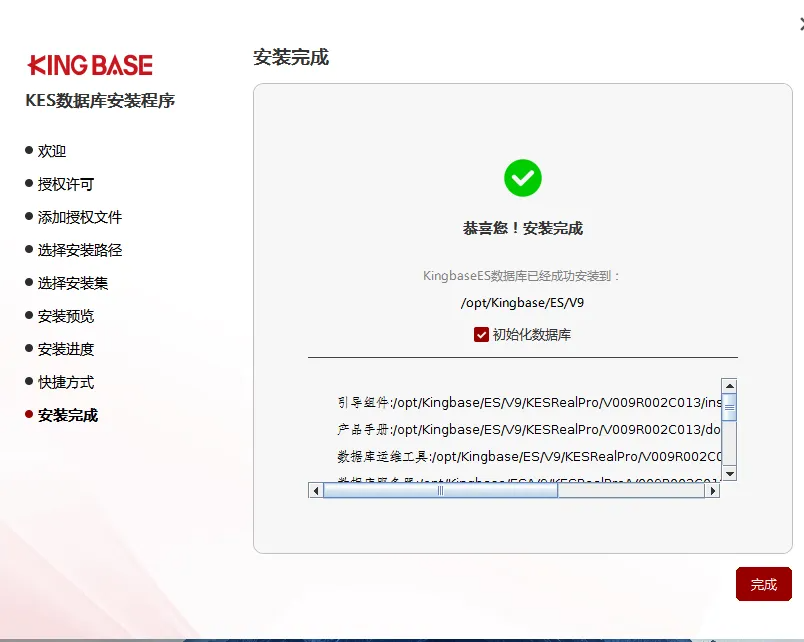
Task: Click the horizontal scrollbar right arrow
Action: 712,490
